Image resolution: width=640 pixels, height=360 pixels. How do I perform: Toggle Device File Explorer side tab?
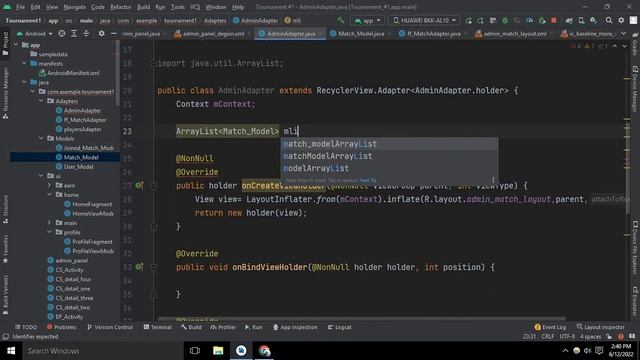(635, 248)
